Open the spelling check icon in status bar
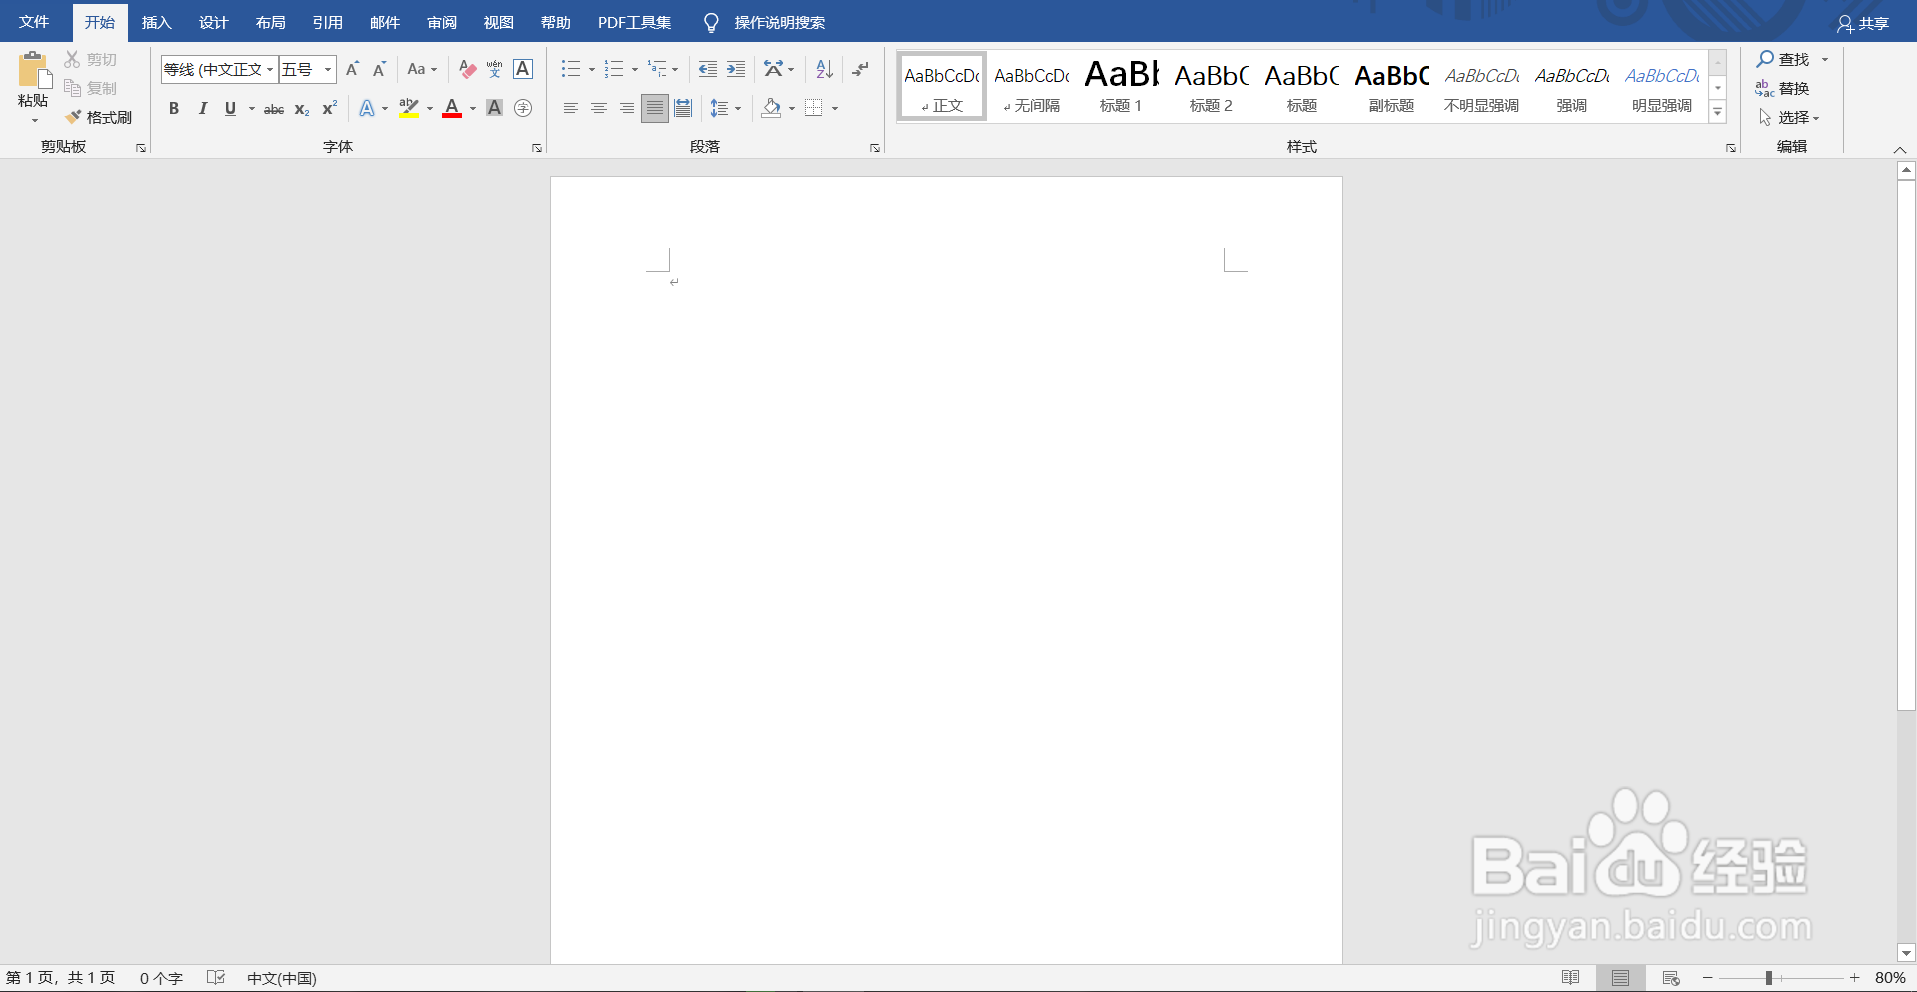 tap(215, 978)
